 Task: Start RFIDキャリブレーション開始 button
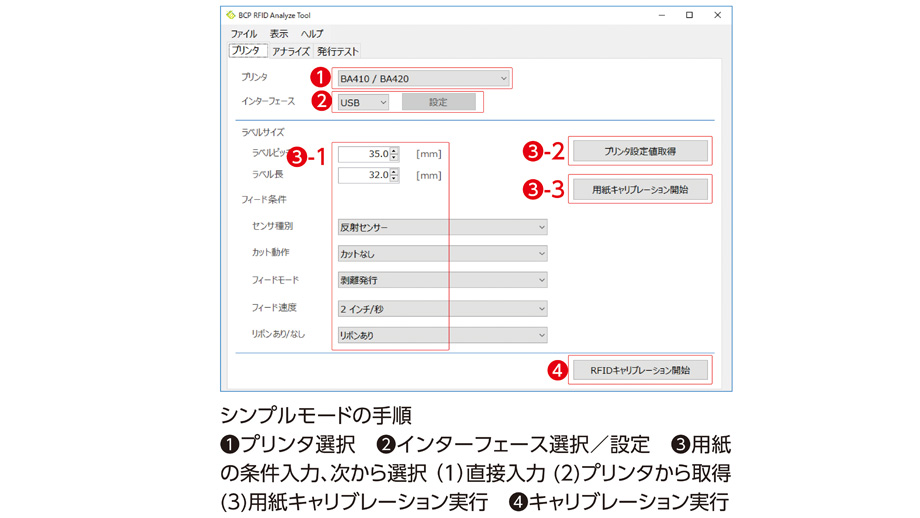click(x=640, y=370)
